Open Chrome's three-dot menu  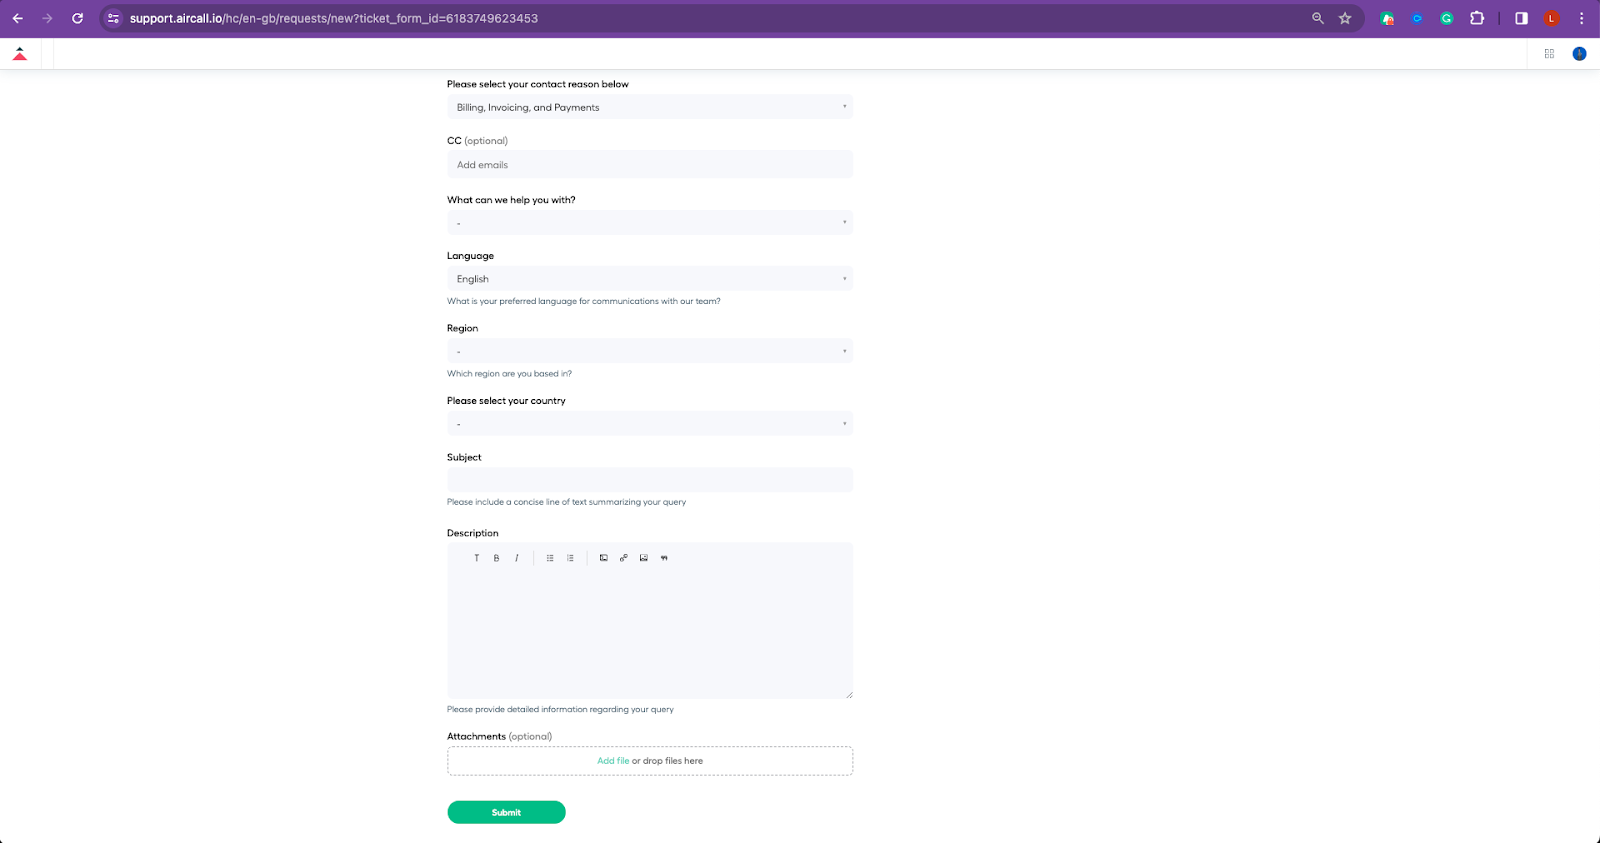pos(1581,18)
